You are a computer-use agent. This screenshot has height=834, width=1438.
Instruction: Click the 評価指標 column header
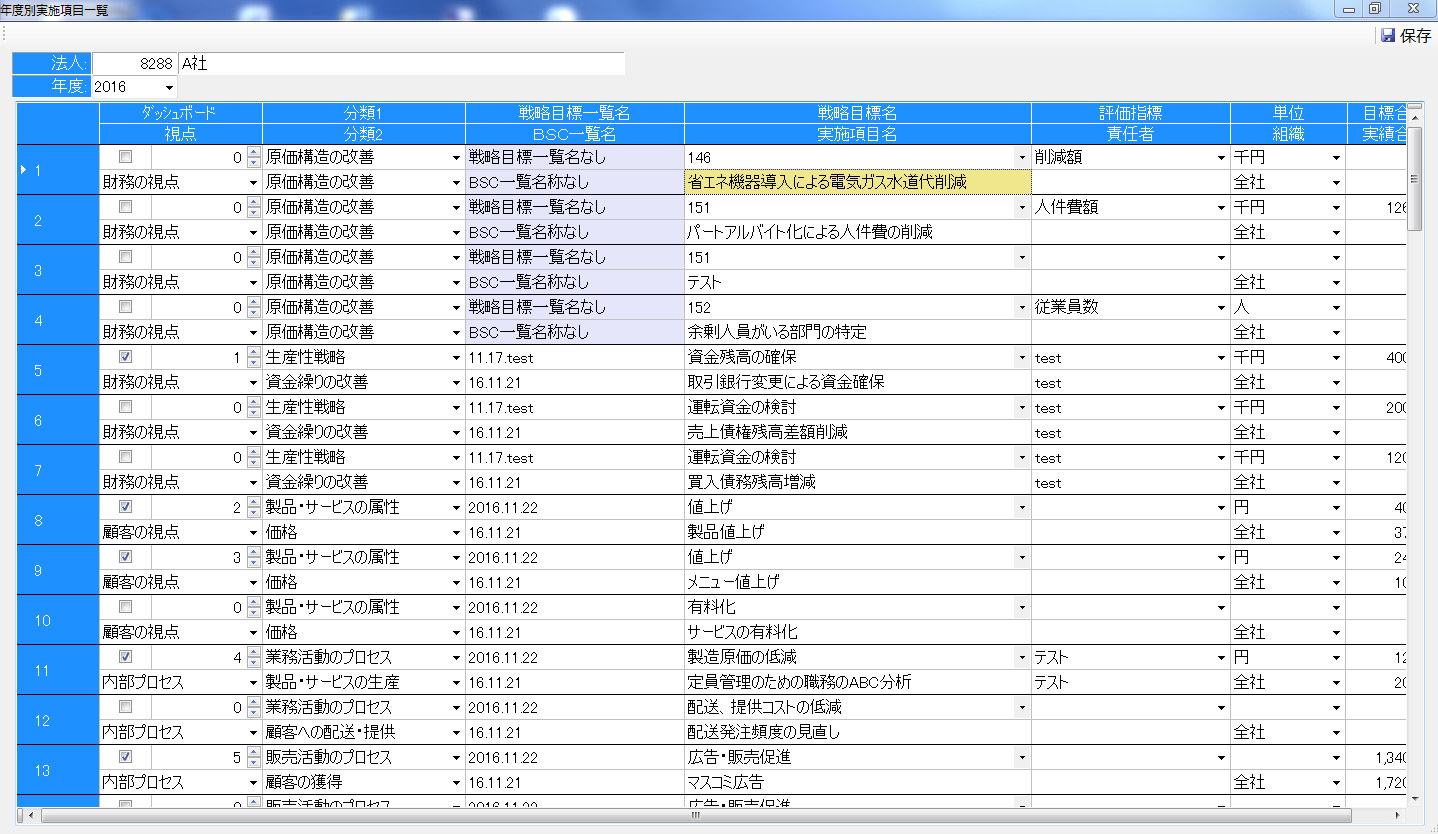tap(1130, 113)
